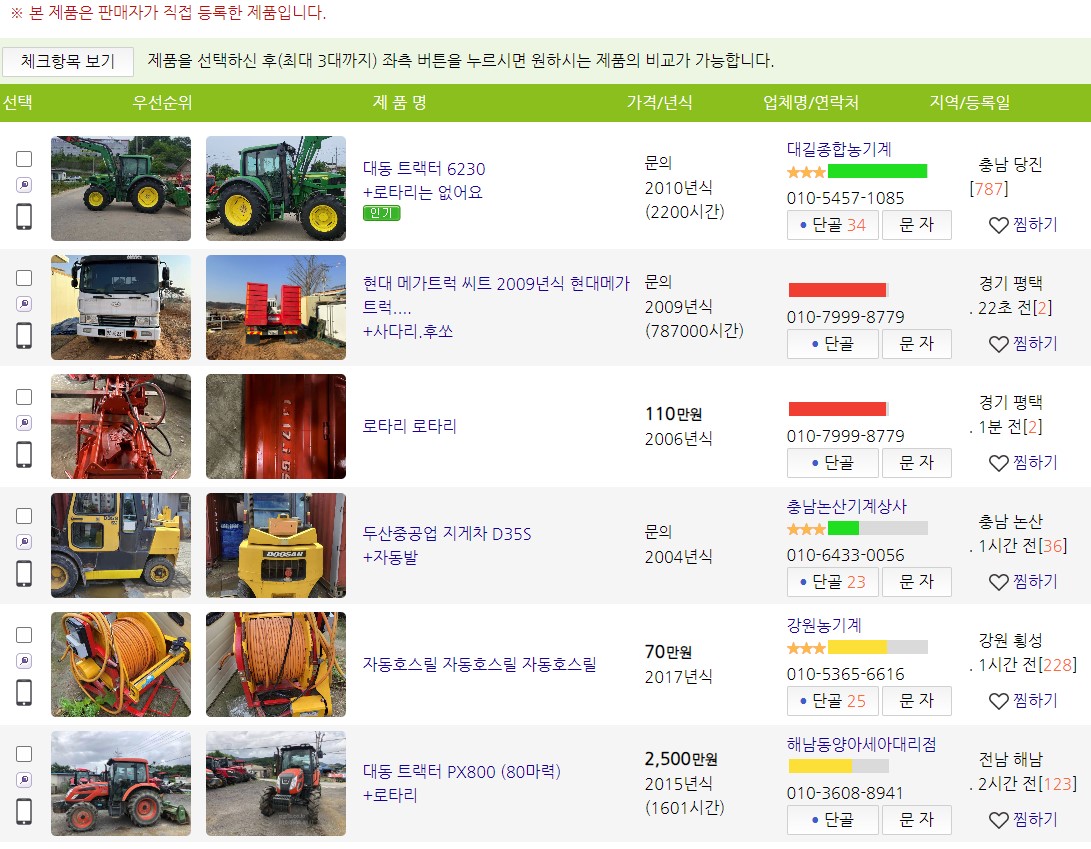Screen dimensions: 1091x849
Task: Click phone icon in 자동호스릴 row
Action: (24, 692)
